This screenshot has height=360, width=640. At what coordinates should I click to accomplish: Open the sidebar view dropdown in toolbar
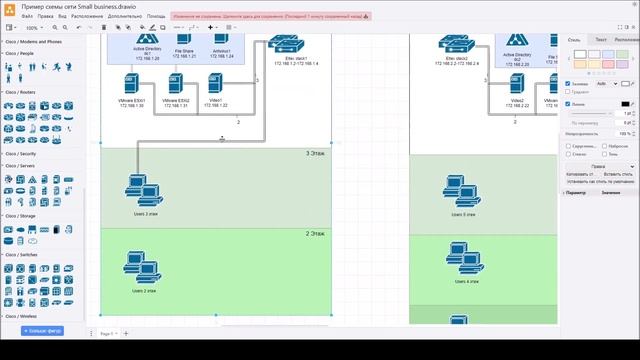11,27
